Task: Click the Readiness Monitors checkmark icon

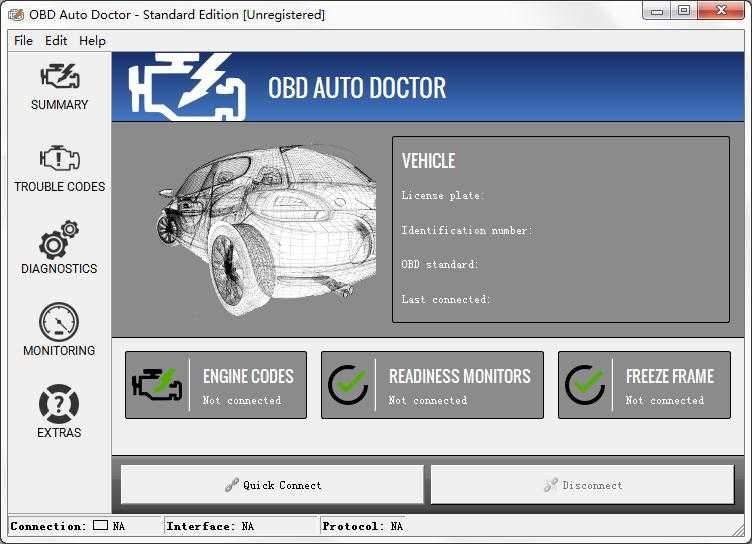Action: (348, 385)
